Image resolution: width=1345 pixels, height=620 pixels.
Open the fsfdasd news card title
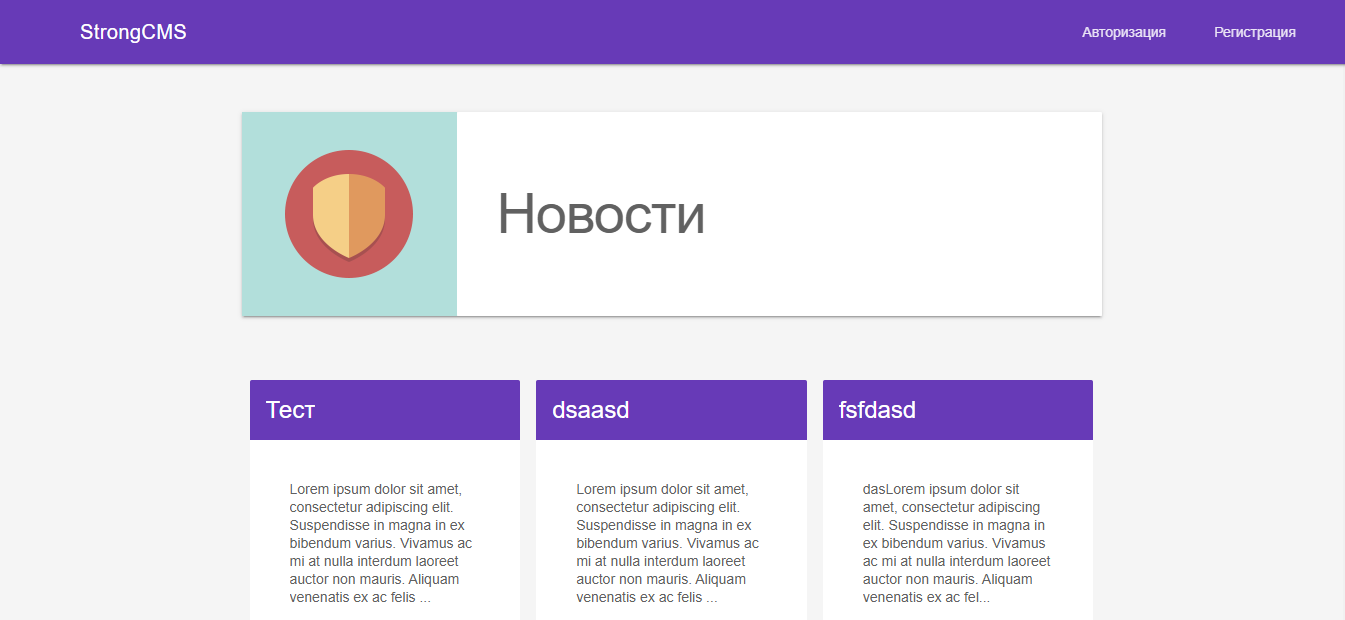(877, 410)
